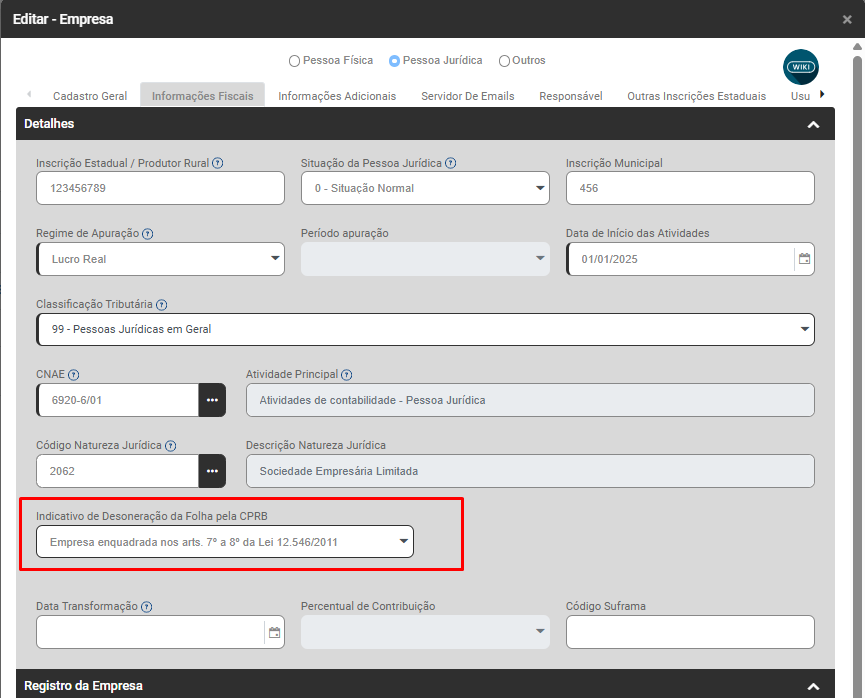Click the Código Suframa input field

pyautogui.click(x=690, y=632)
